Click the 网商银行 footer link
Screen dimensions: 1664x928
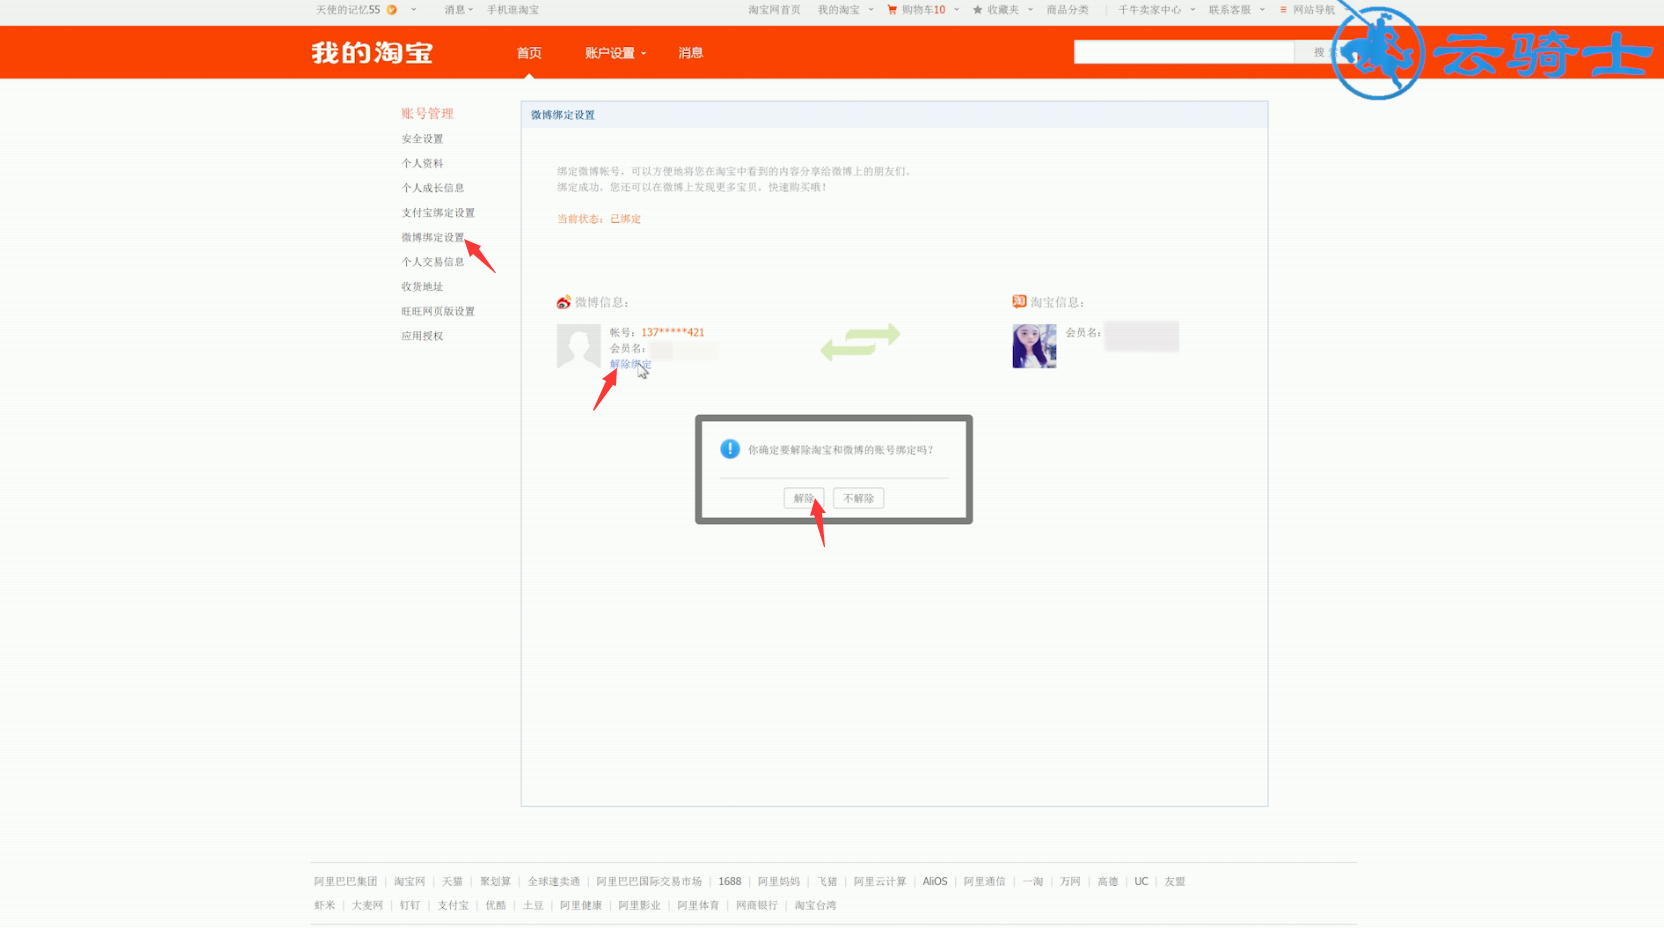[x=757, y=905]
